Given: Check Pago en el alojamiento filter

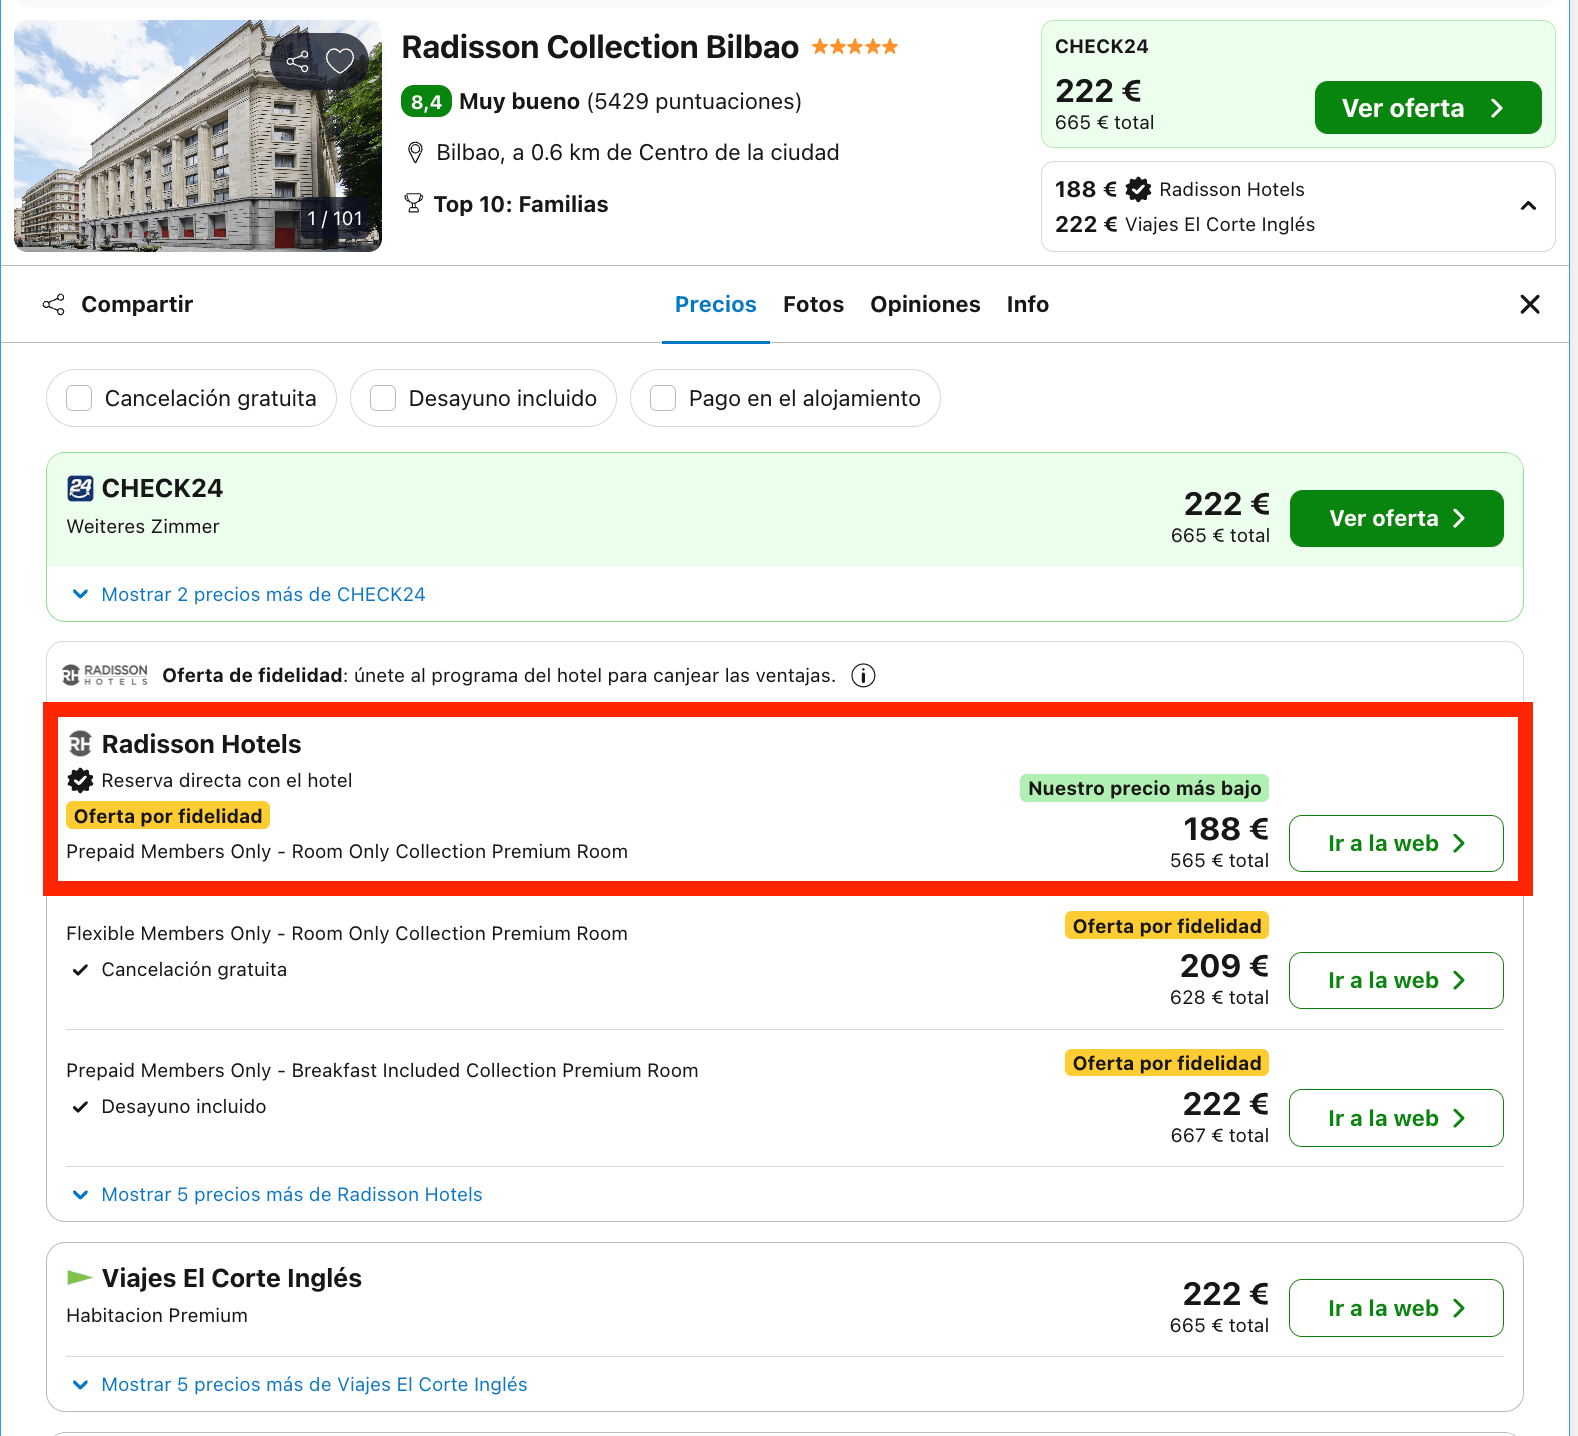Looking at the screenshot, I should (x=663, y=398).
